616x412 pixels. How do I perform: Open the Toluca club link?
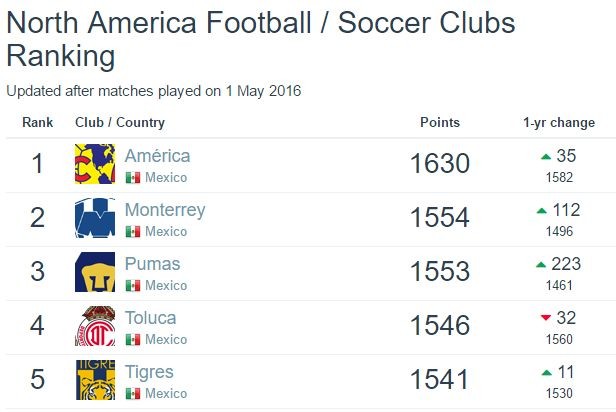[x=150, y=318]
